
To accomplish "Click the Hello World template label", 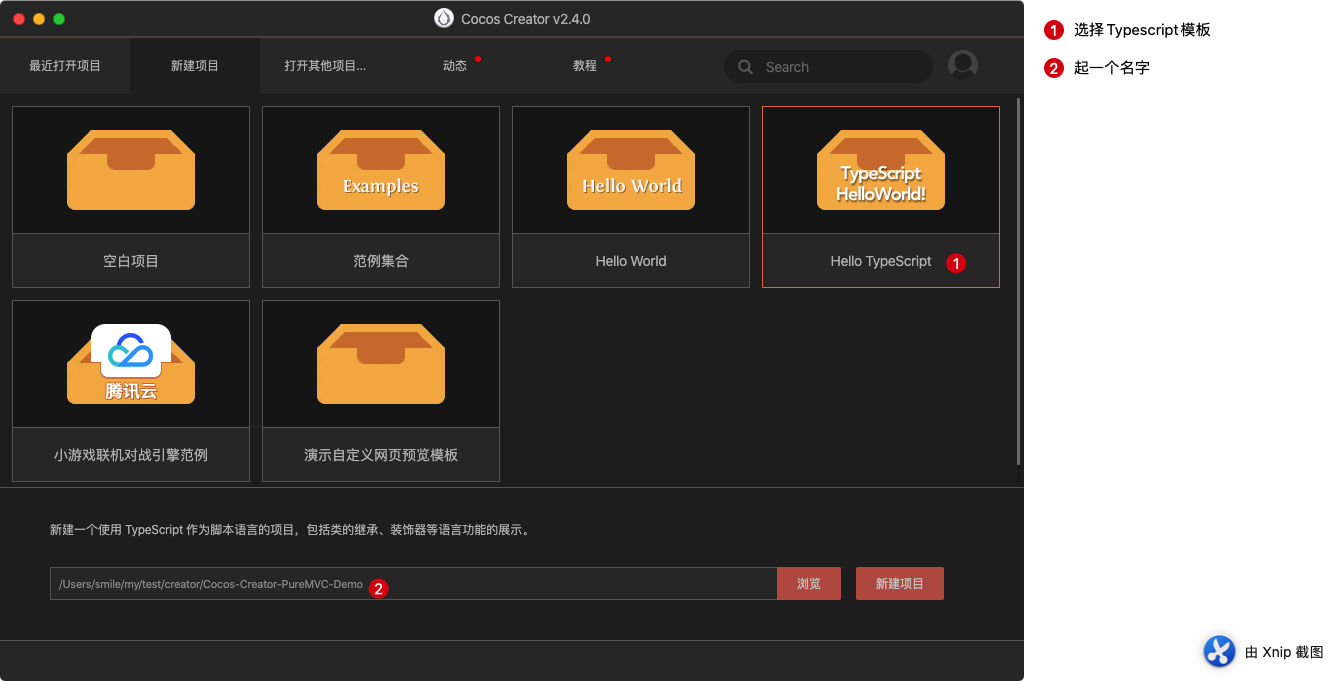I will click(x=631, y=261).
